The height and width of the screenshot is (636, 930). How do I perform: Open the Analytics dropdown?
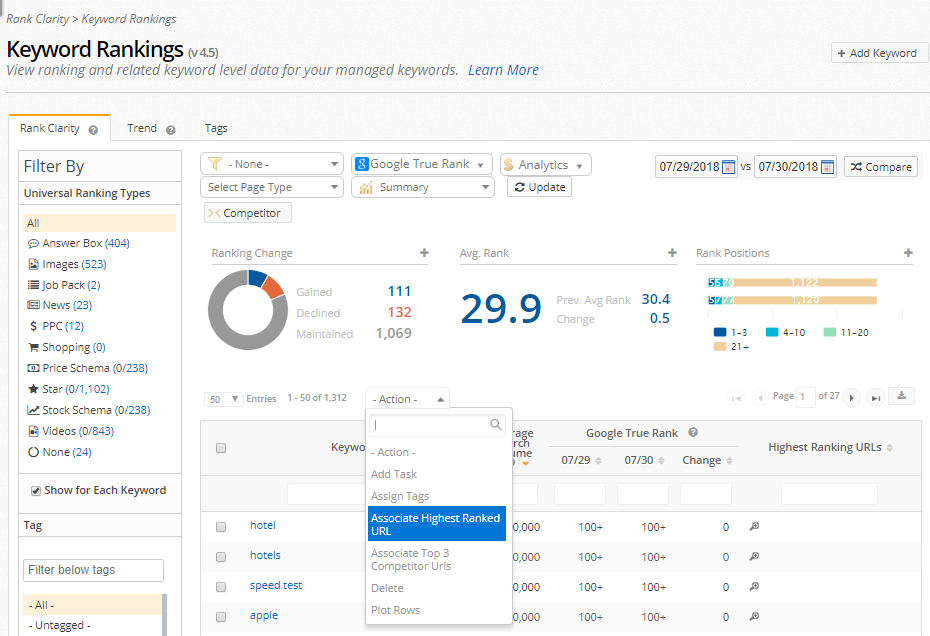[x=546, y=164]
